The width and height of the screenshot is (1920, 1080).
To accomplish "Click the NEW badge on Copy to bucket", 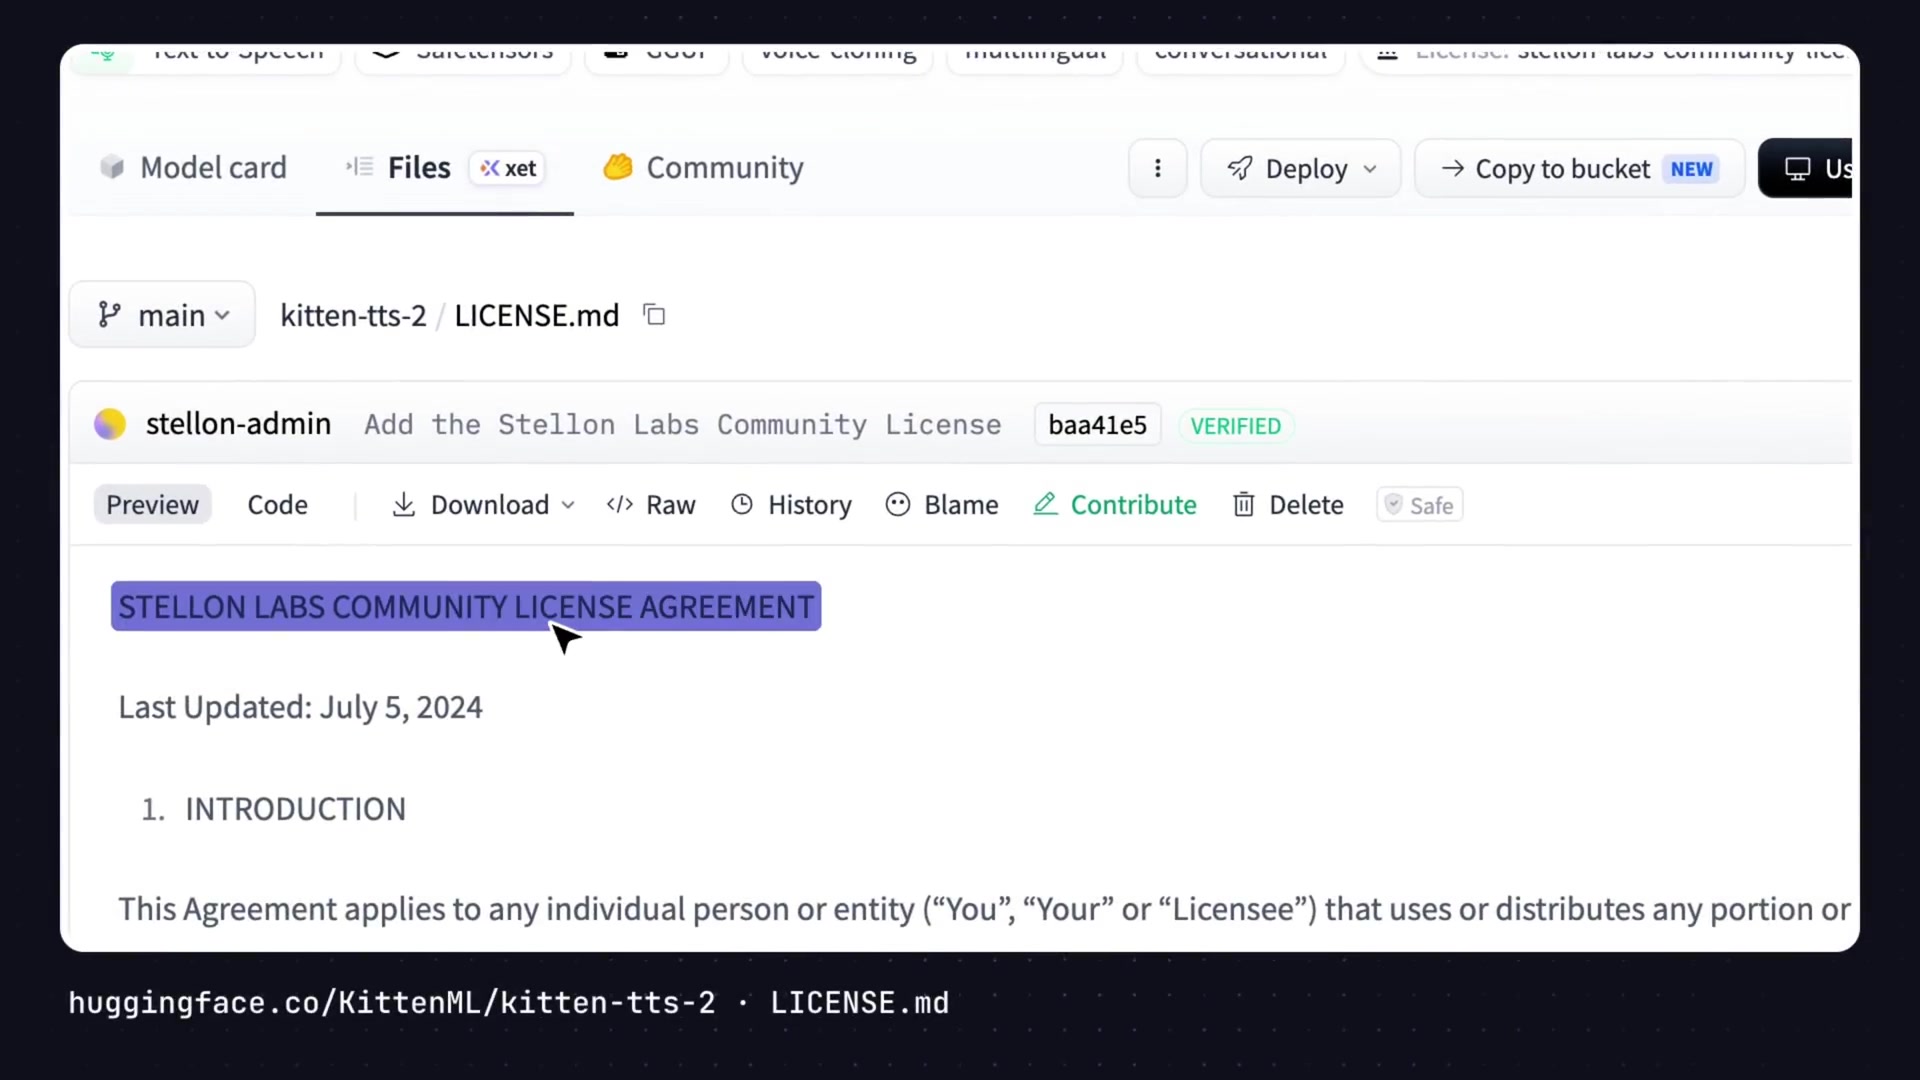I will click(1692, 169).
